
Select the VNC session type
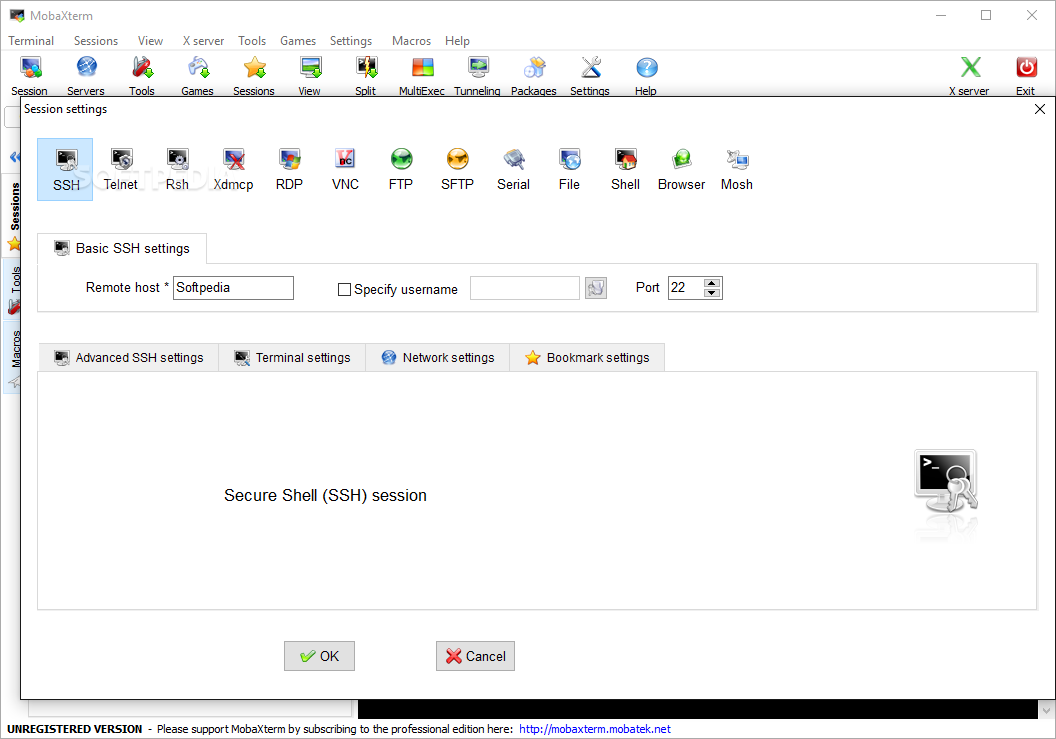click(345, 170)
